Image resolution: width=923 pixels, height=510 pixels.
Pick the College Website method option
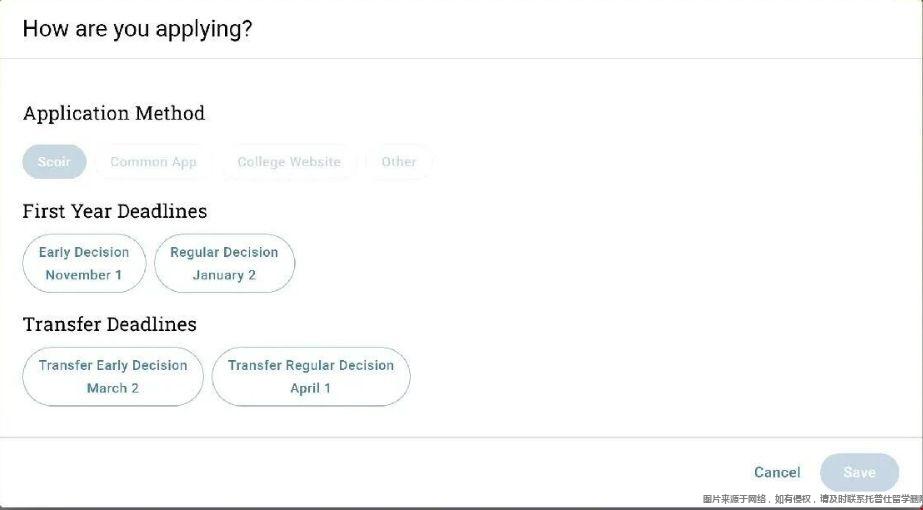(289, 162)
